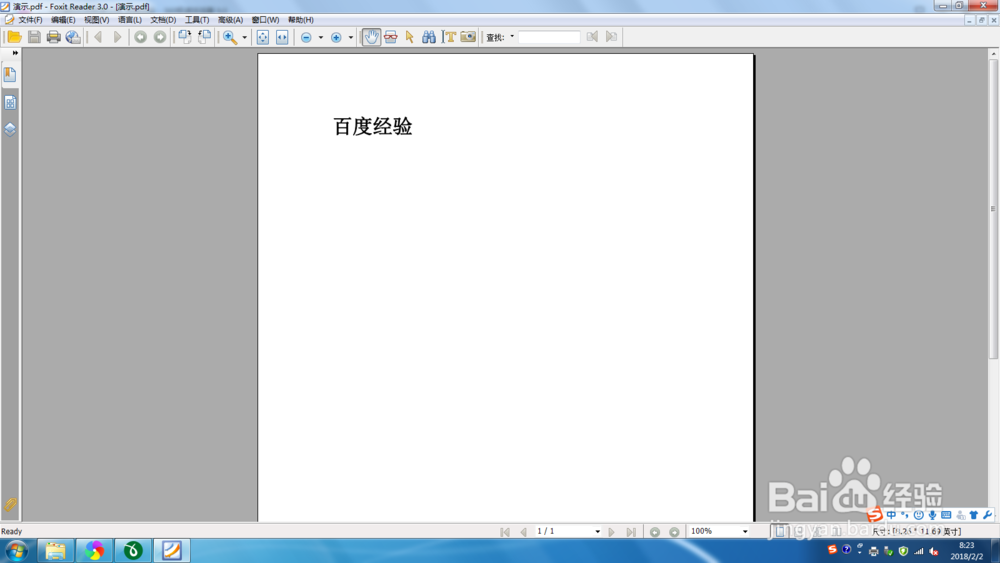
Task: Go to previous page using toolbar arrow
Action: coord(98,37)
